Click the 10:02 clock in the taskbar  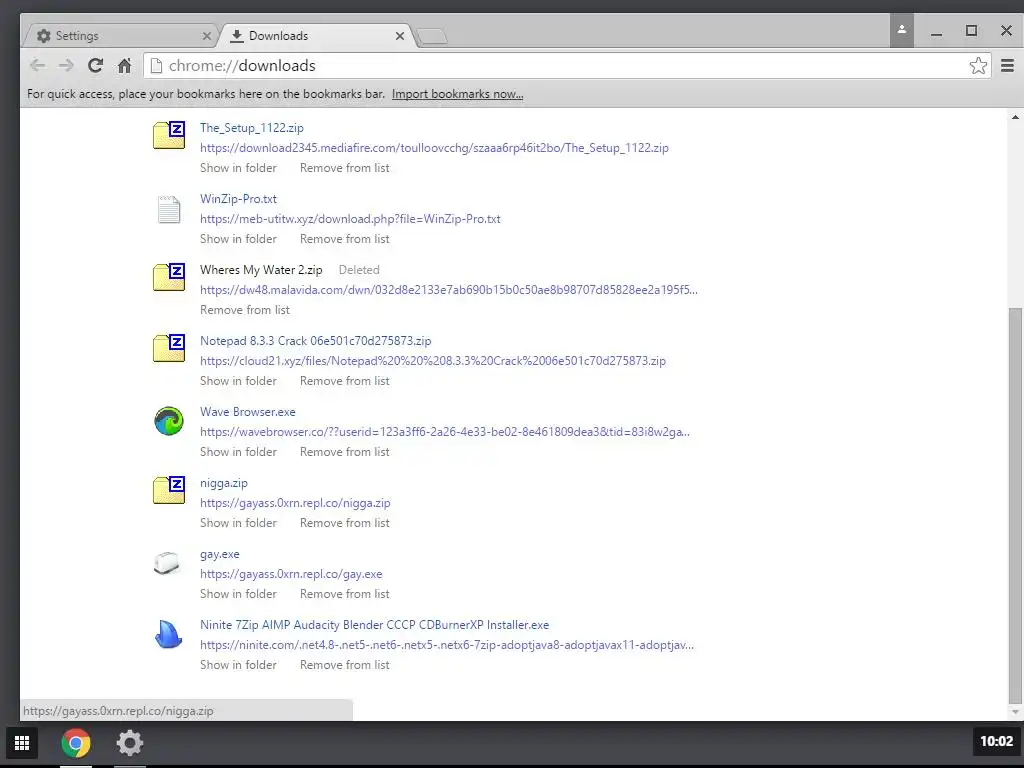coord(996,741)
